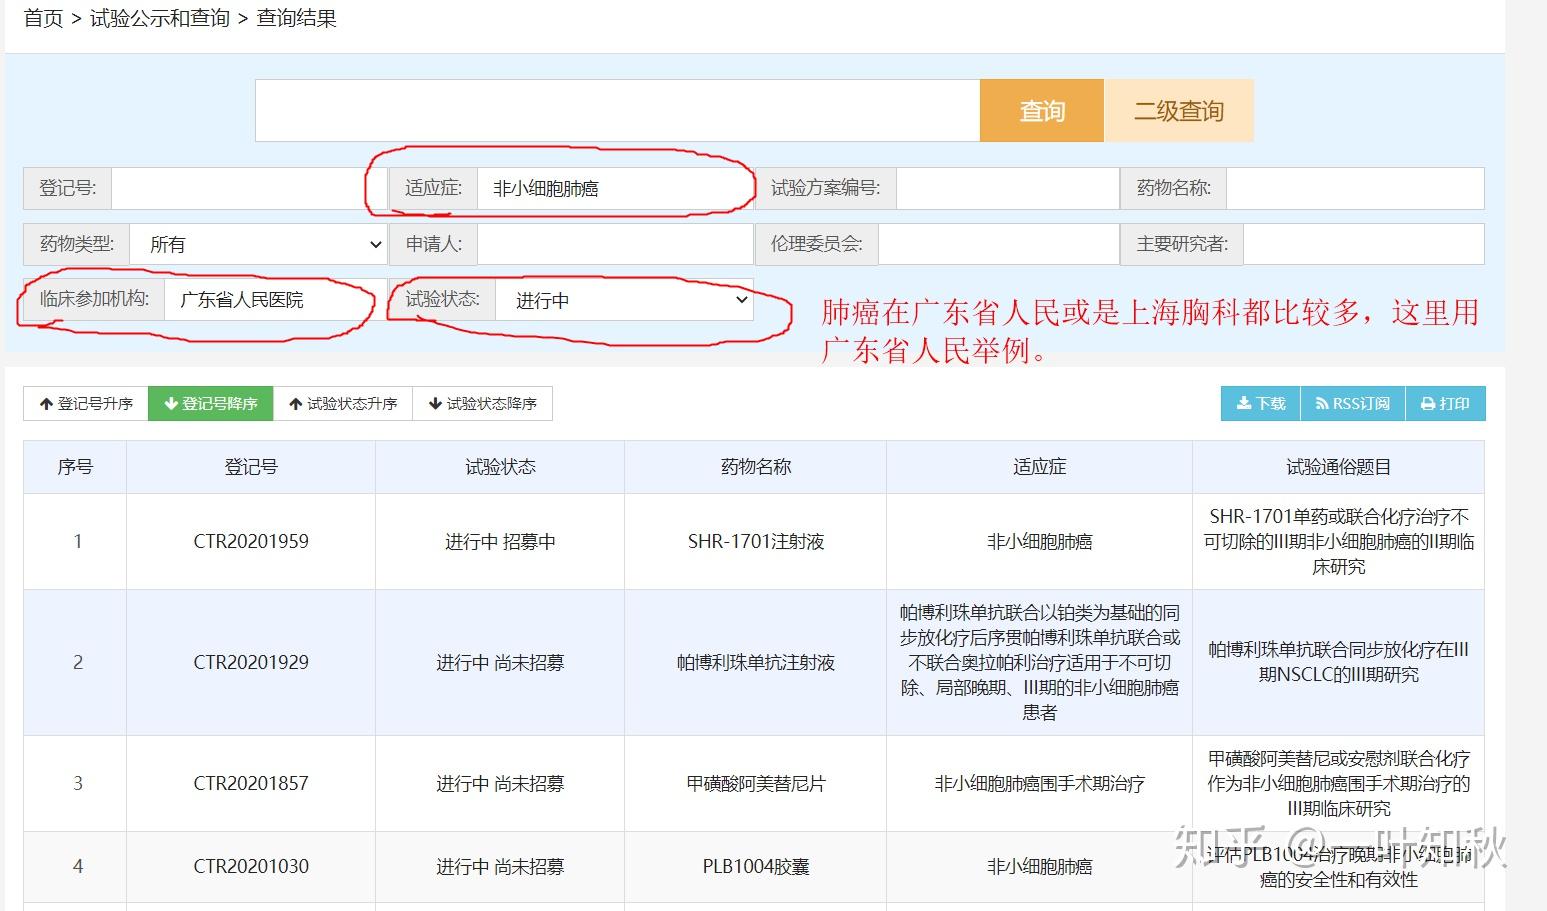Click the 药物名称 drug name field
The image size is (1547, 911).
click(1355, 188)
